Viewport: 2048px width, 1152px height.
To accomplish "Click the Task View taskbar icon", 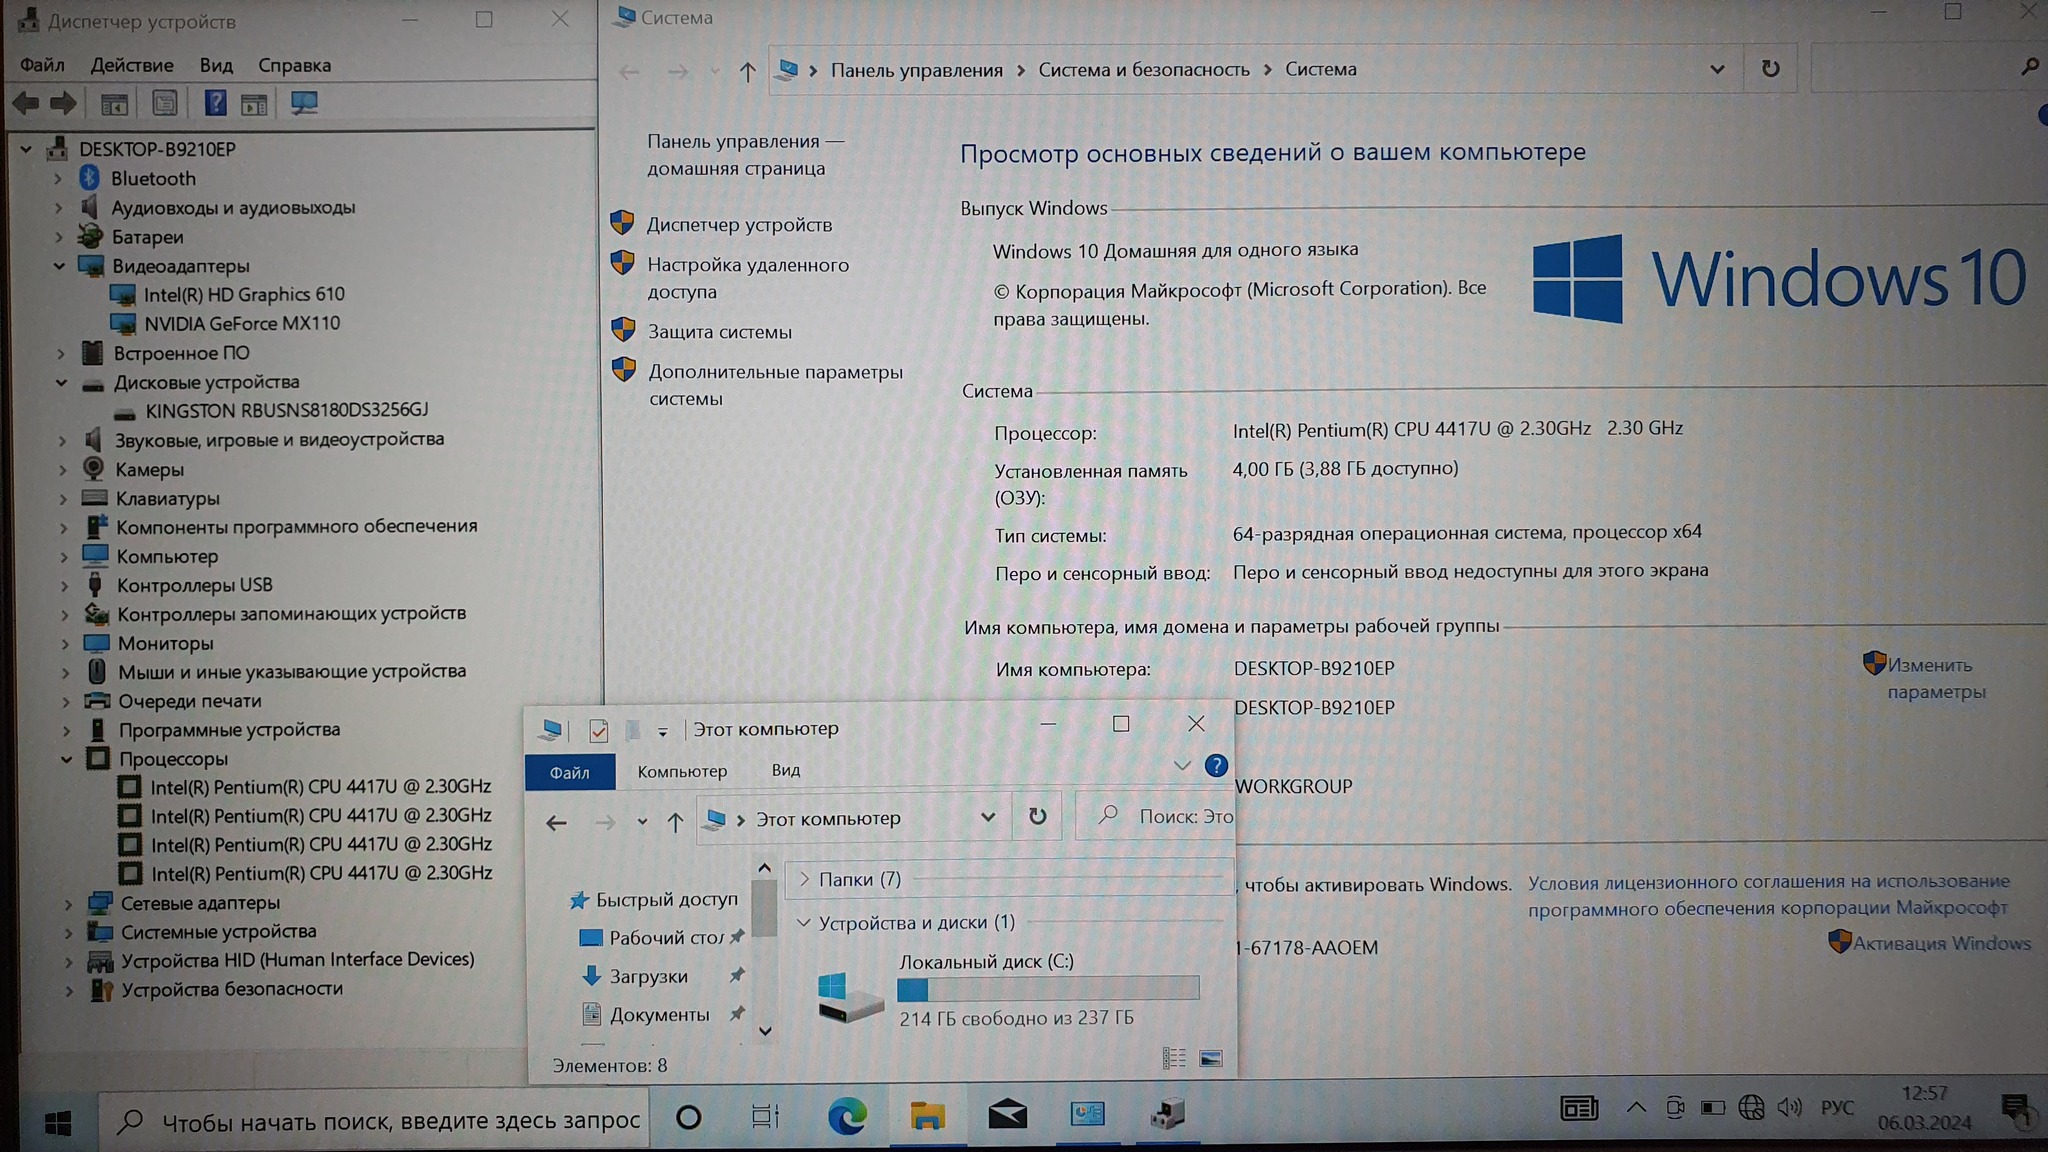I will tap(765, 1116).
